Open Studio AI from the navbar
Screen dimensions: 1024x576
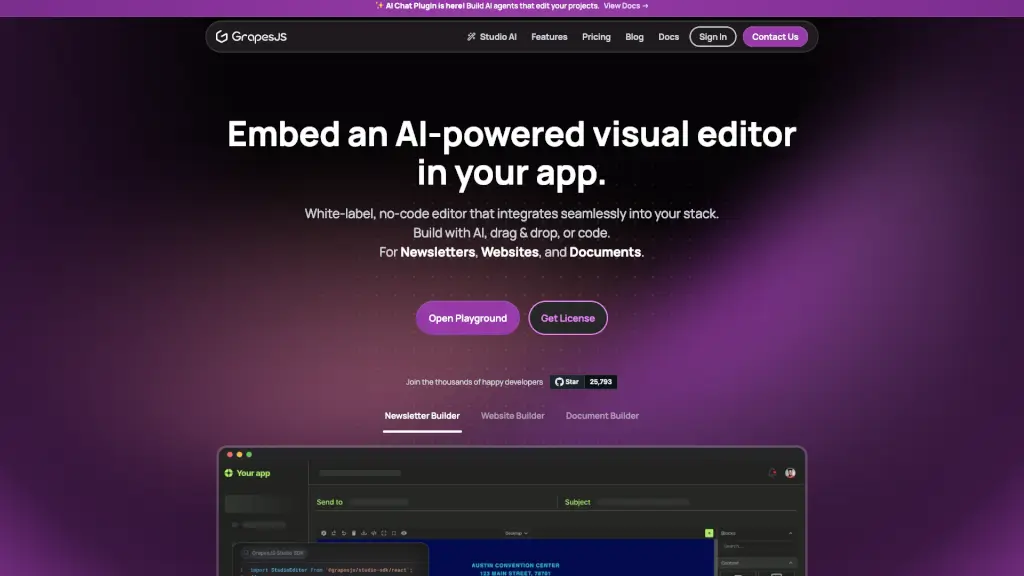[x=492, y=37]
